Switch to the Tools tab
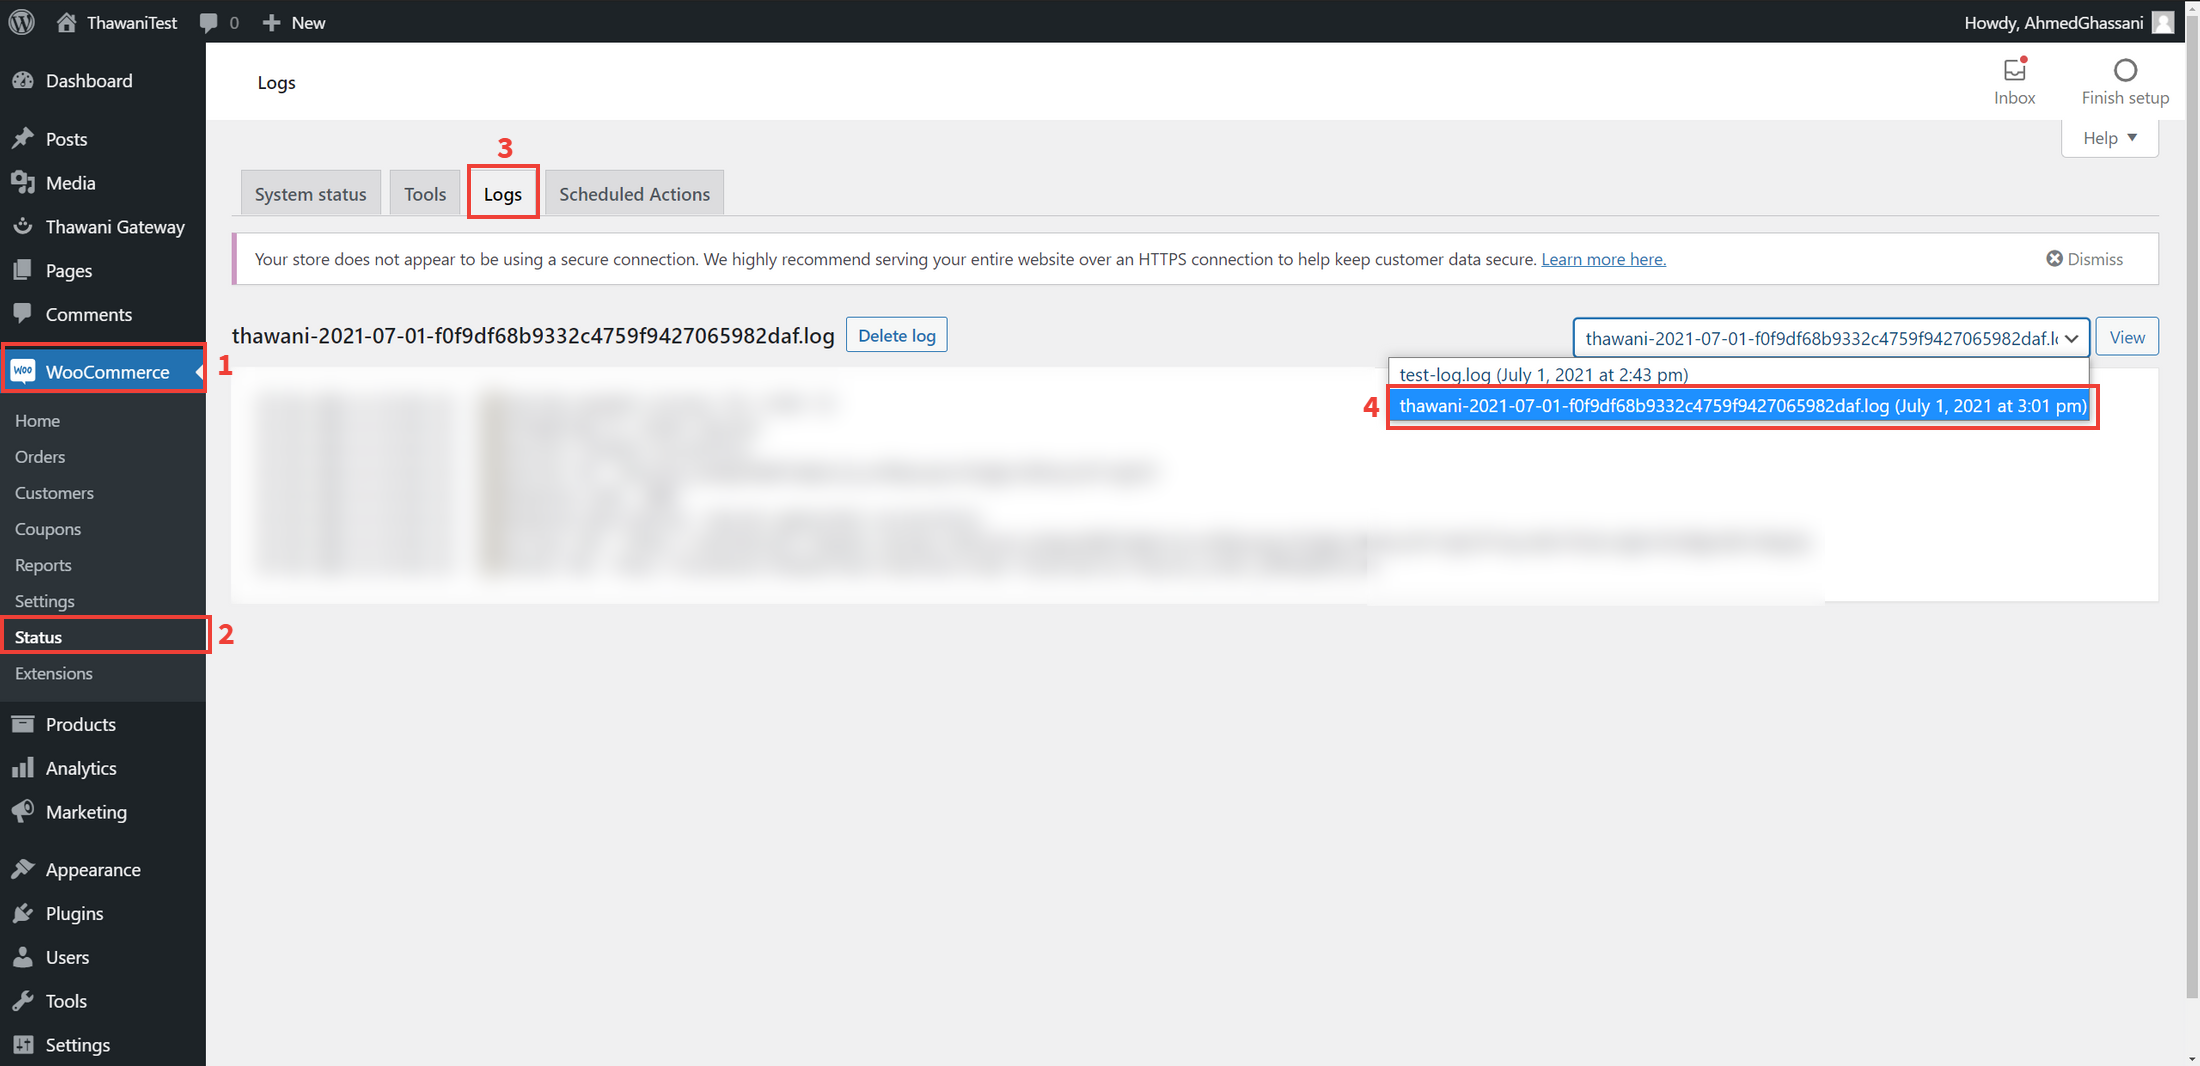 coord(425,194)
